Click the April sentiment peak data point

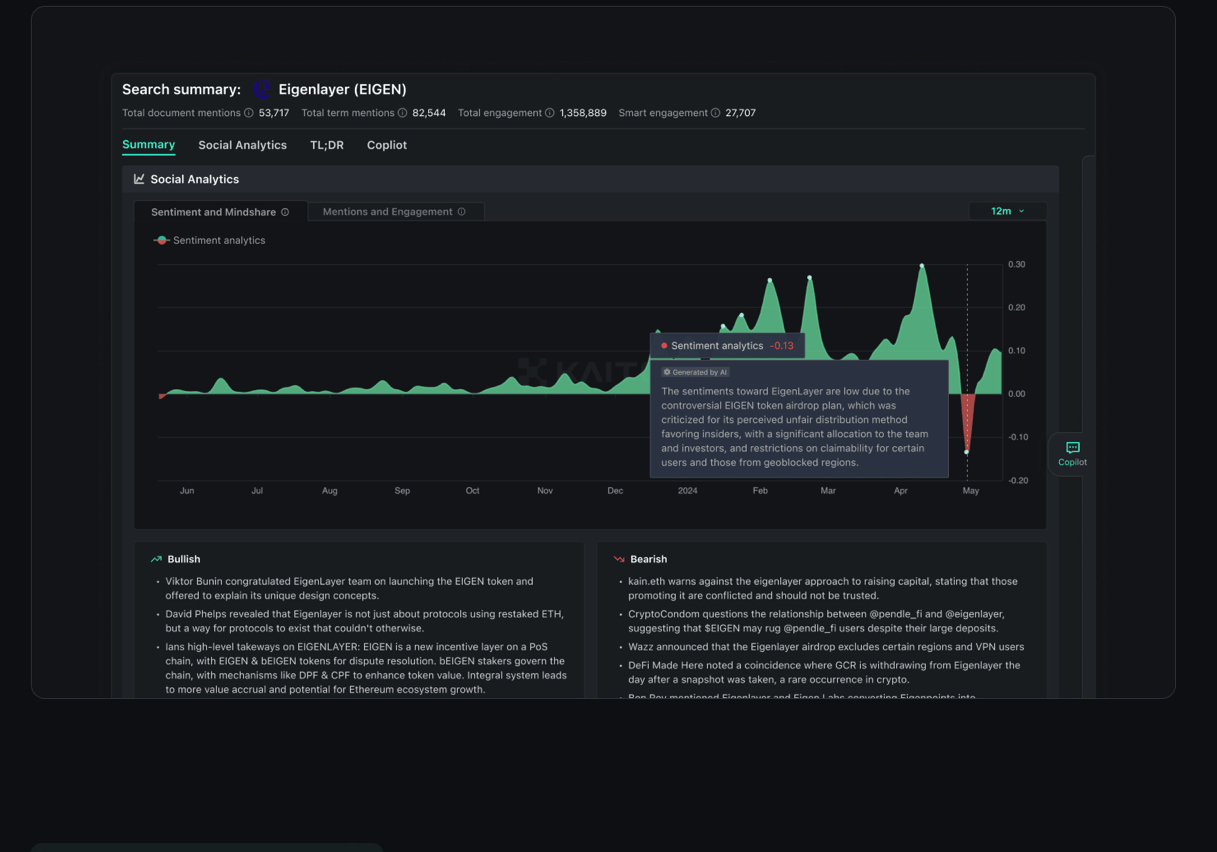point(921,265)
